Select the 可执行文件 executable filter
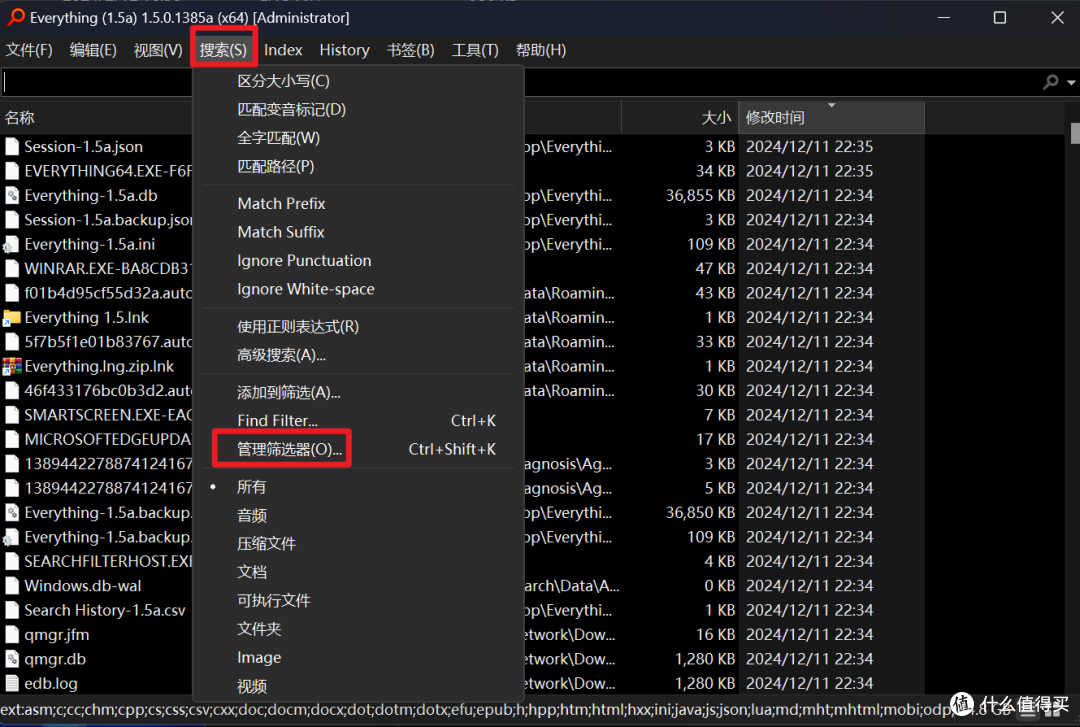The image size is (1080, 727). [358, 601]
